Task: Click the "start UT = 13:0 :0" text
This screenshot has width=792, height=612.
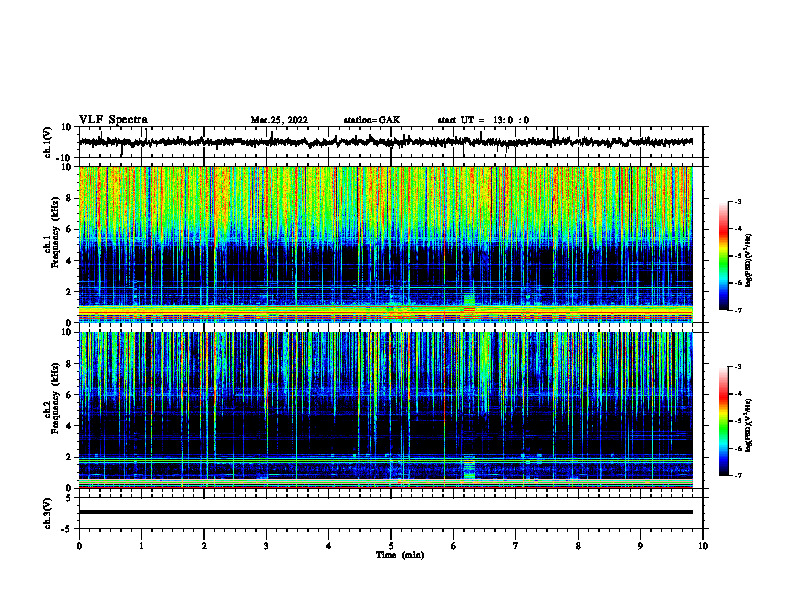Action: pos(483,120)
